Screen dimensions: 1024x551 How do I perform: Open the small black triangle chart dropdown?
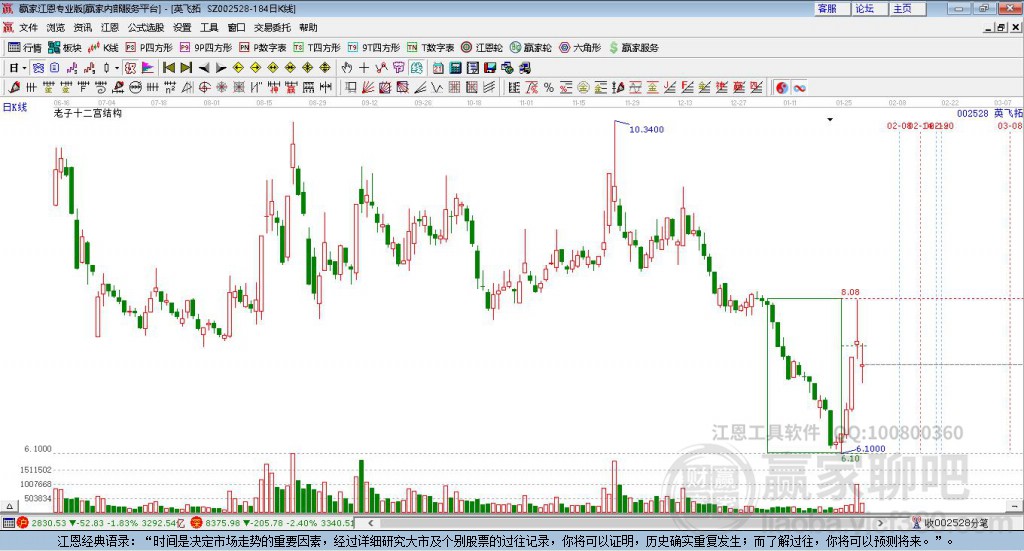(829, 119)
